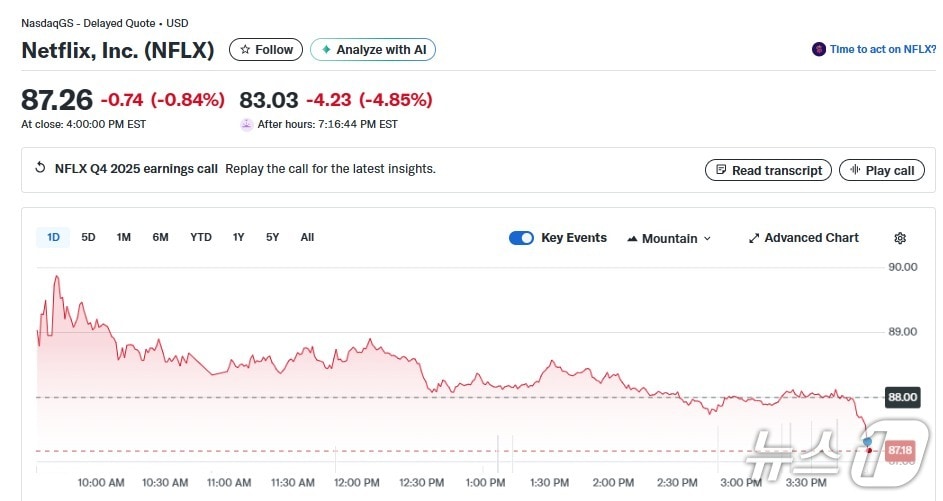
Task: Select the 1D time range tab
Action: (54, 237)
